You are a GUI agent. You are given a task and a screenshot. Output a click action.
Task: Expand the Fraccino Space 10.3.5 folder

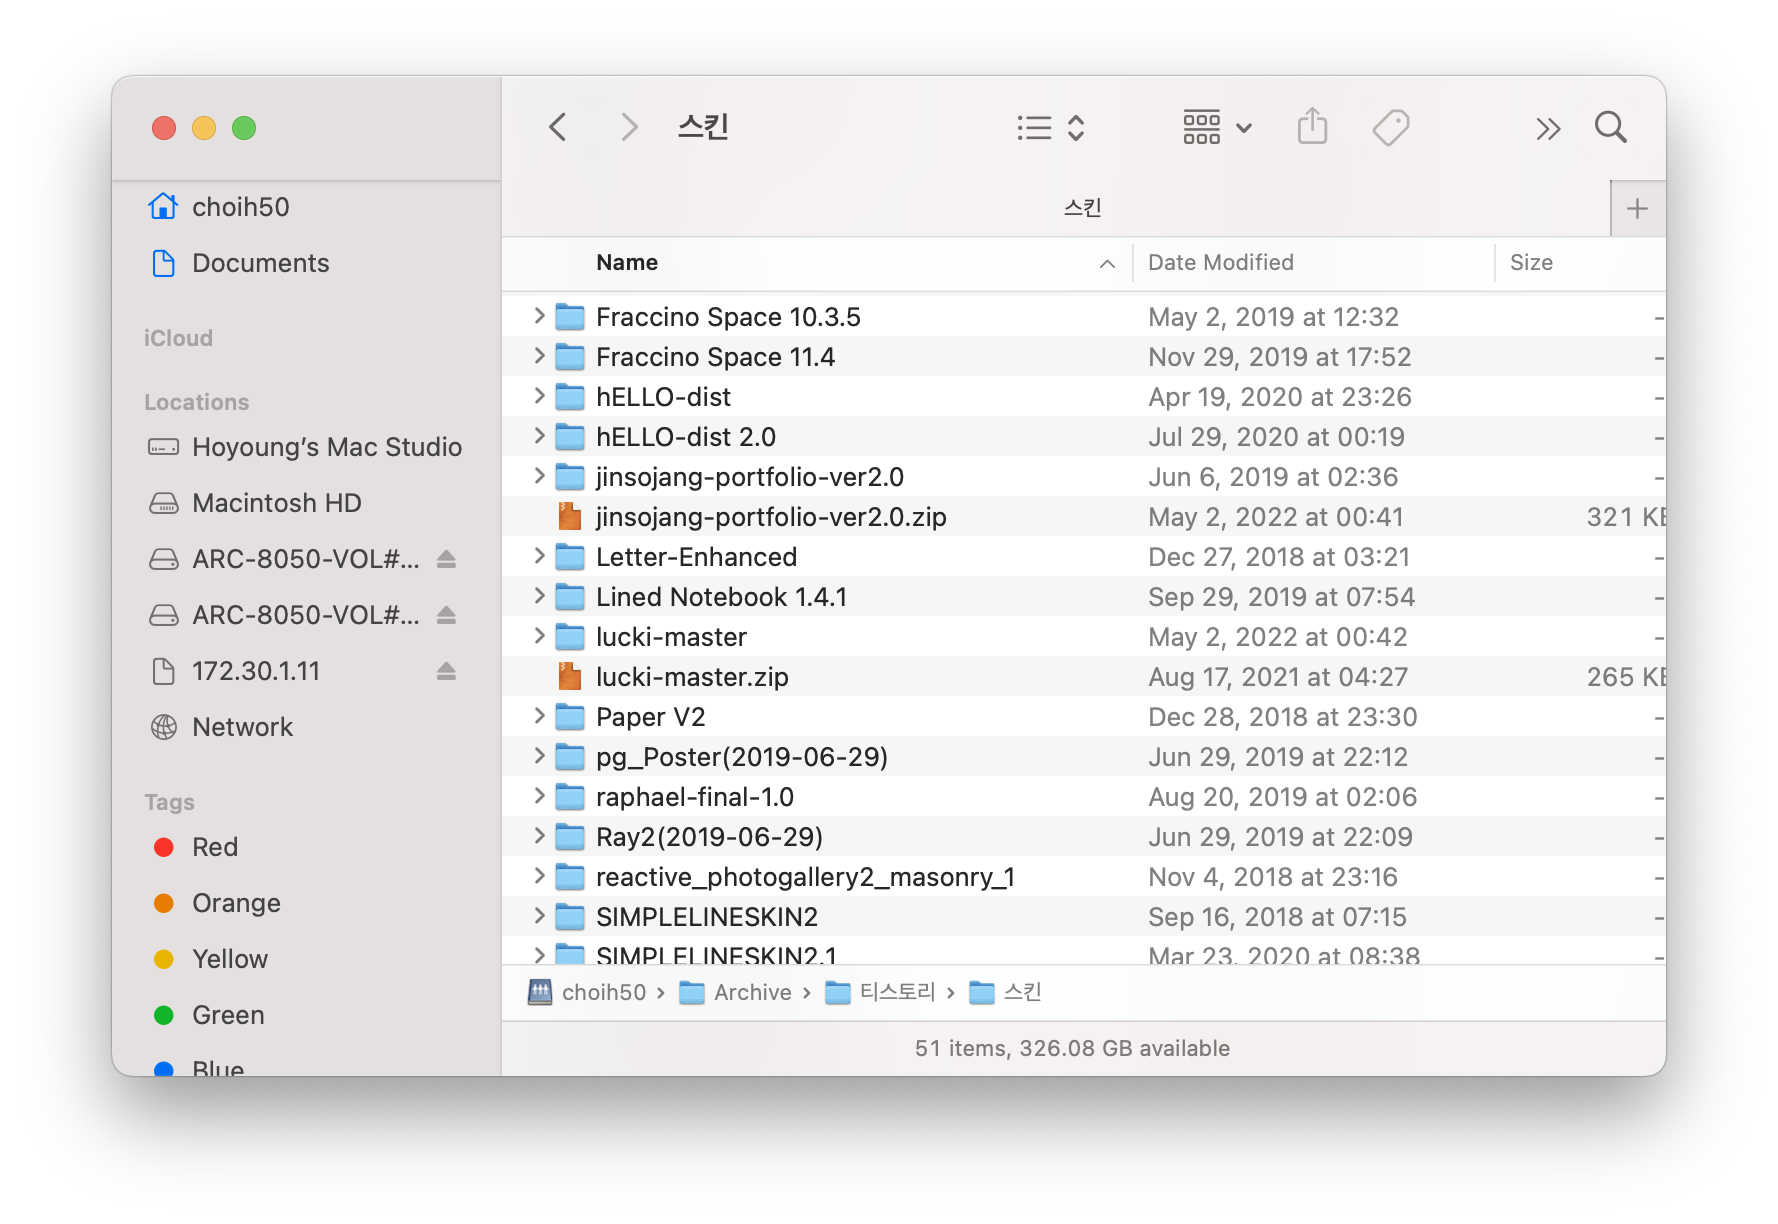pos(539,316)
